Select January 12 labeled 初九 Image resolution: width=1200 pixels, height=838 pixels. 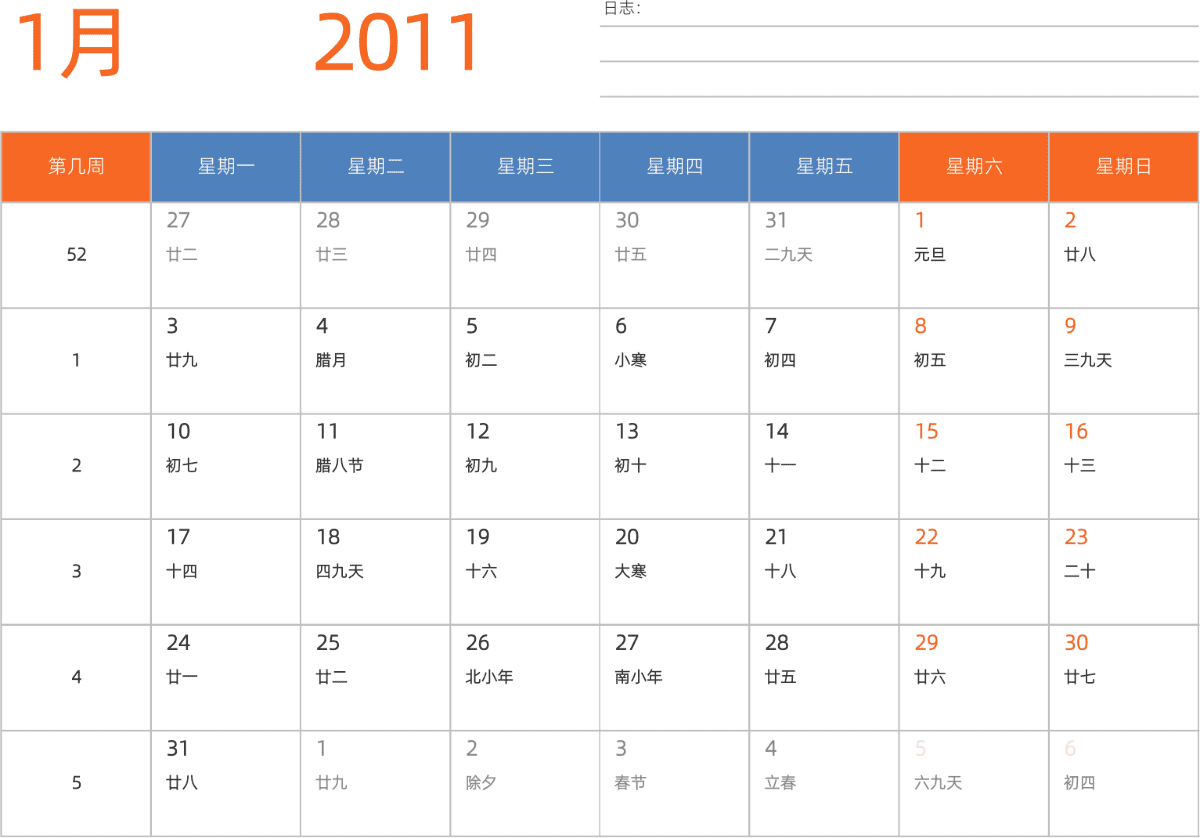pyautogui.click(x=525, y=466)
